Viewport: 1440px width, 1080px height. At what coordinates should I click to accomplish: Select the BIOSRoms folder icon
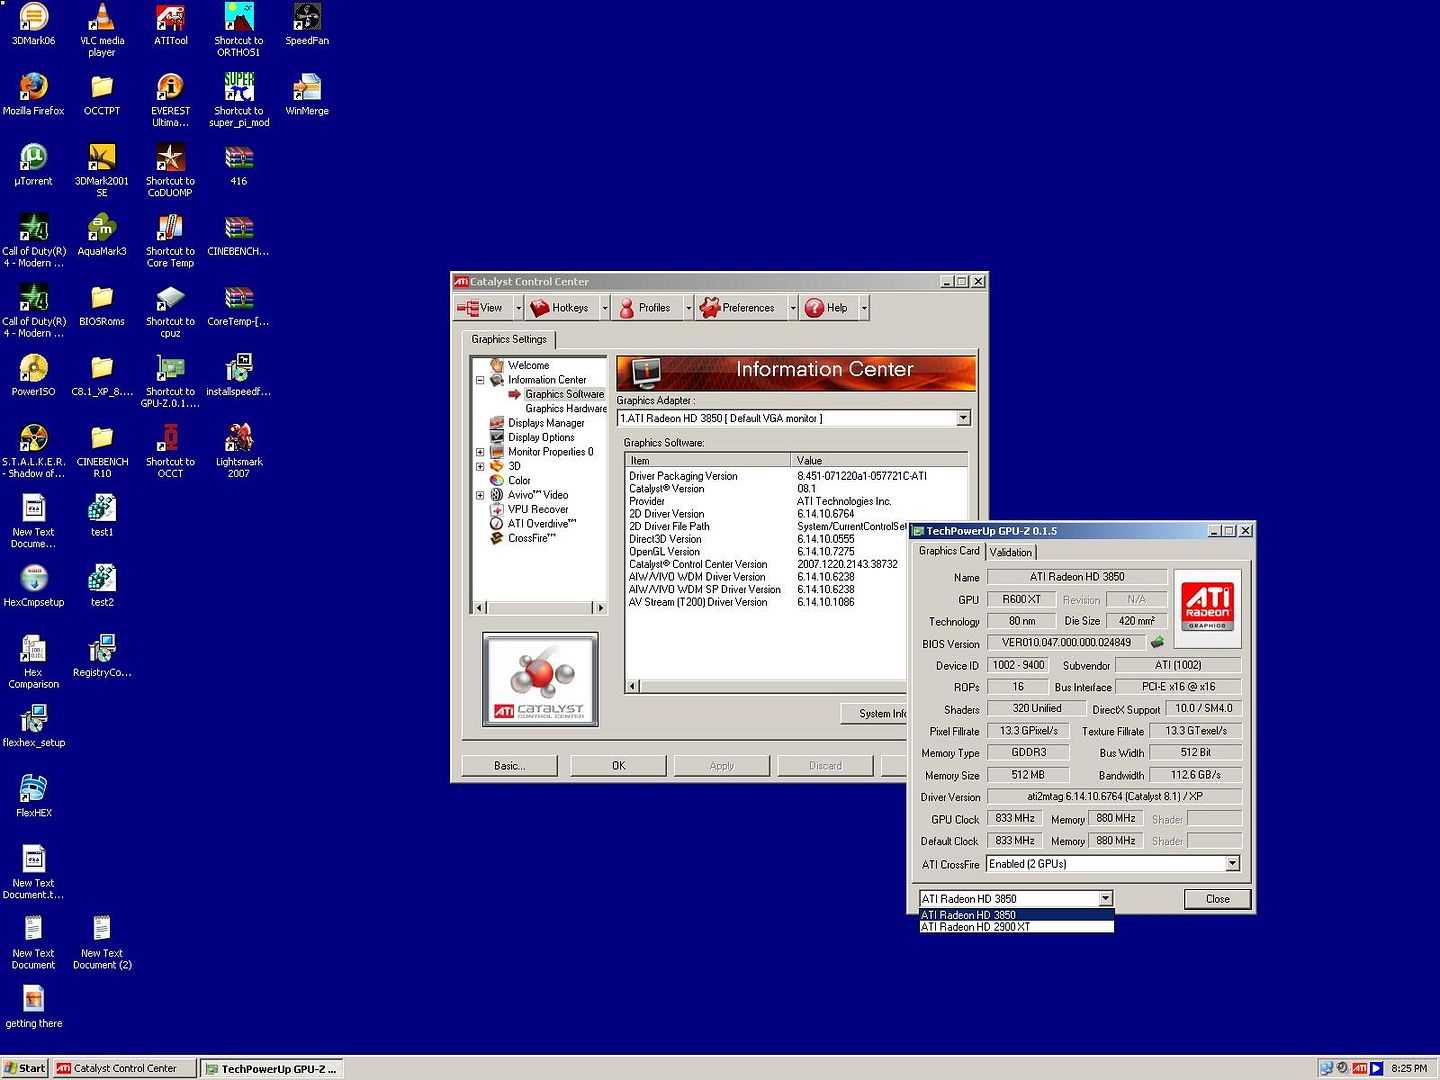(102, 305)
